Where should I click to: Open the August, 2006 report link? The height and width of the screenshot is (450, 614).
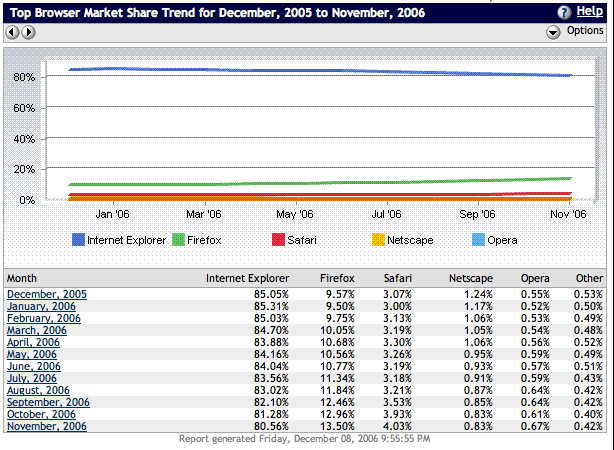tap(38, 390)
